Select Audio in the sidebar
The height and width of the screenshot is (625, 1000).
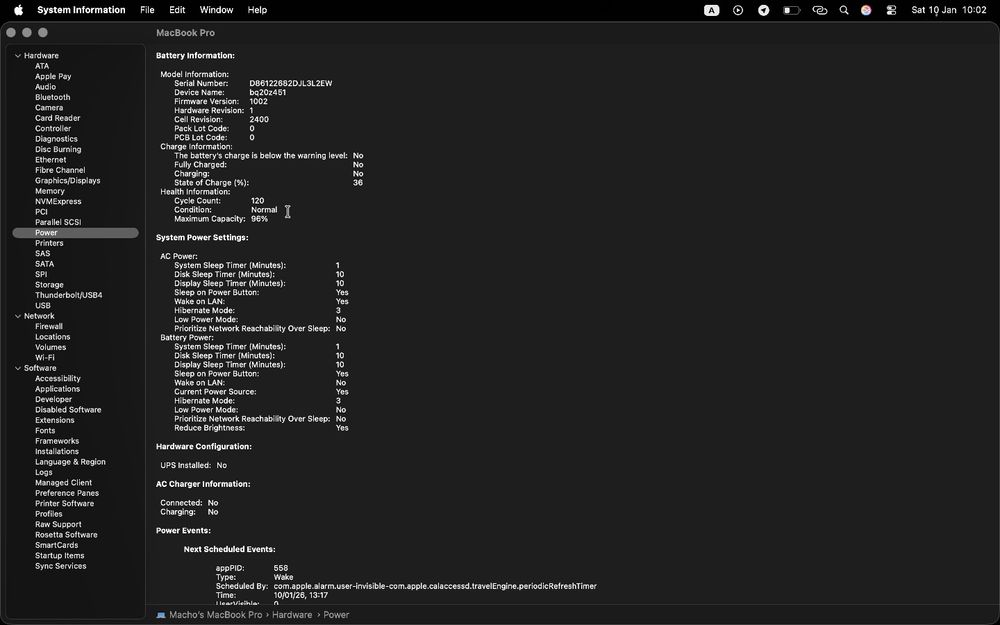pyautogui.click(x=45, y=87)
